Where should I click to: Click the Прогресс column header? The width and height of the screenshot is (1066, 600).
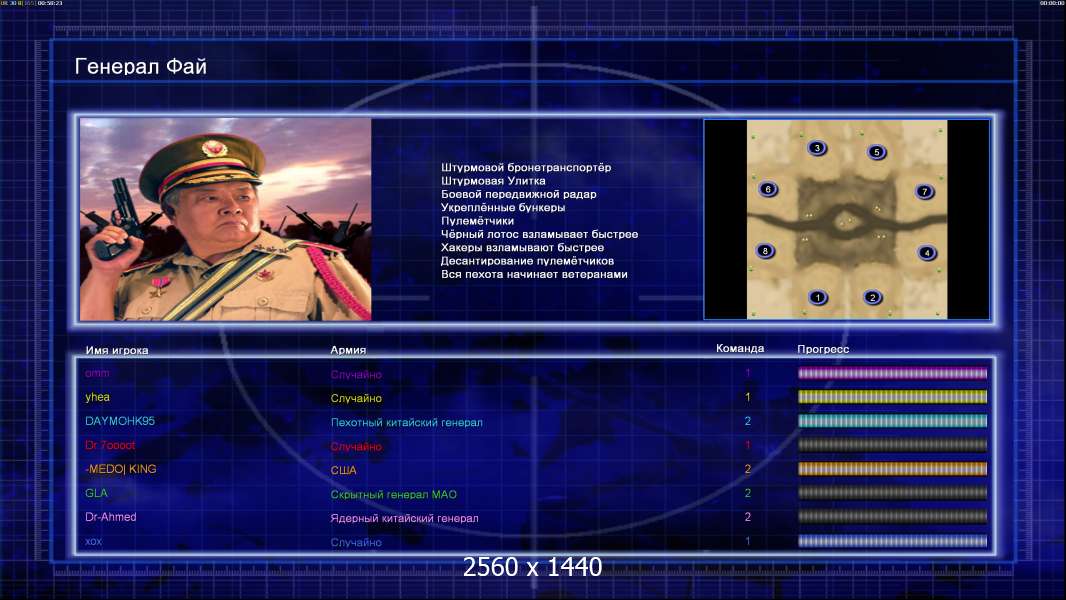click(x=823, y=349)
